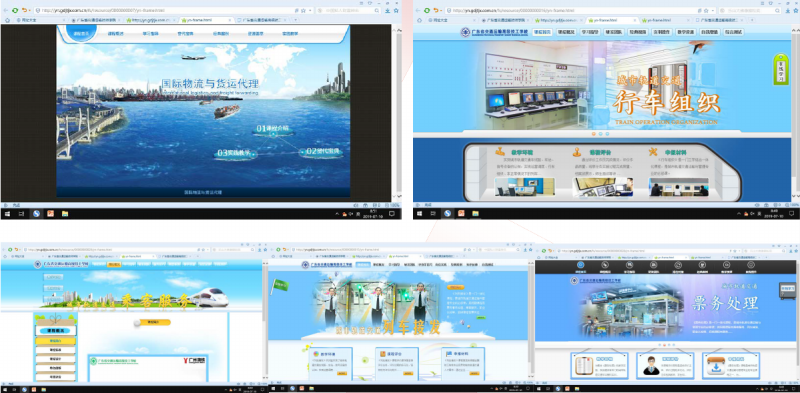Click the green 在线学习 tag on 行车组织 page
This screenshot has width=800, height=393.
[x=780, y=69]
